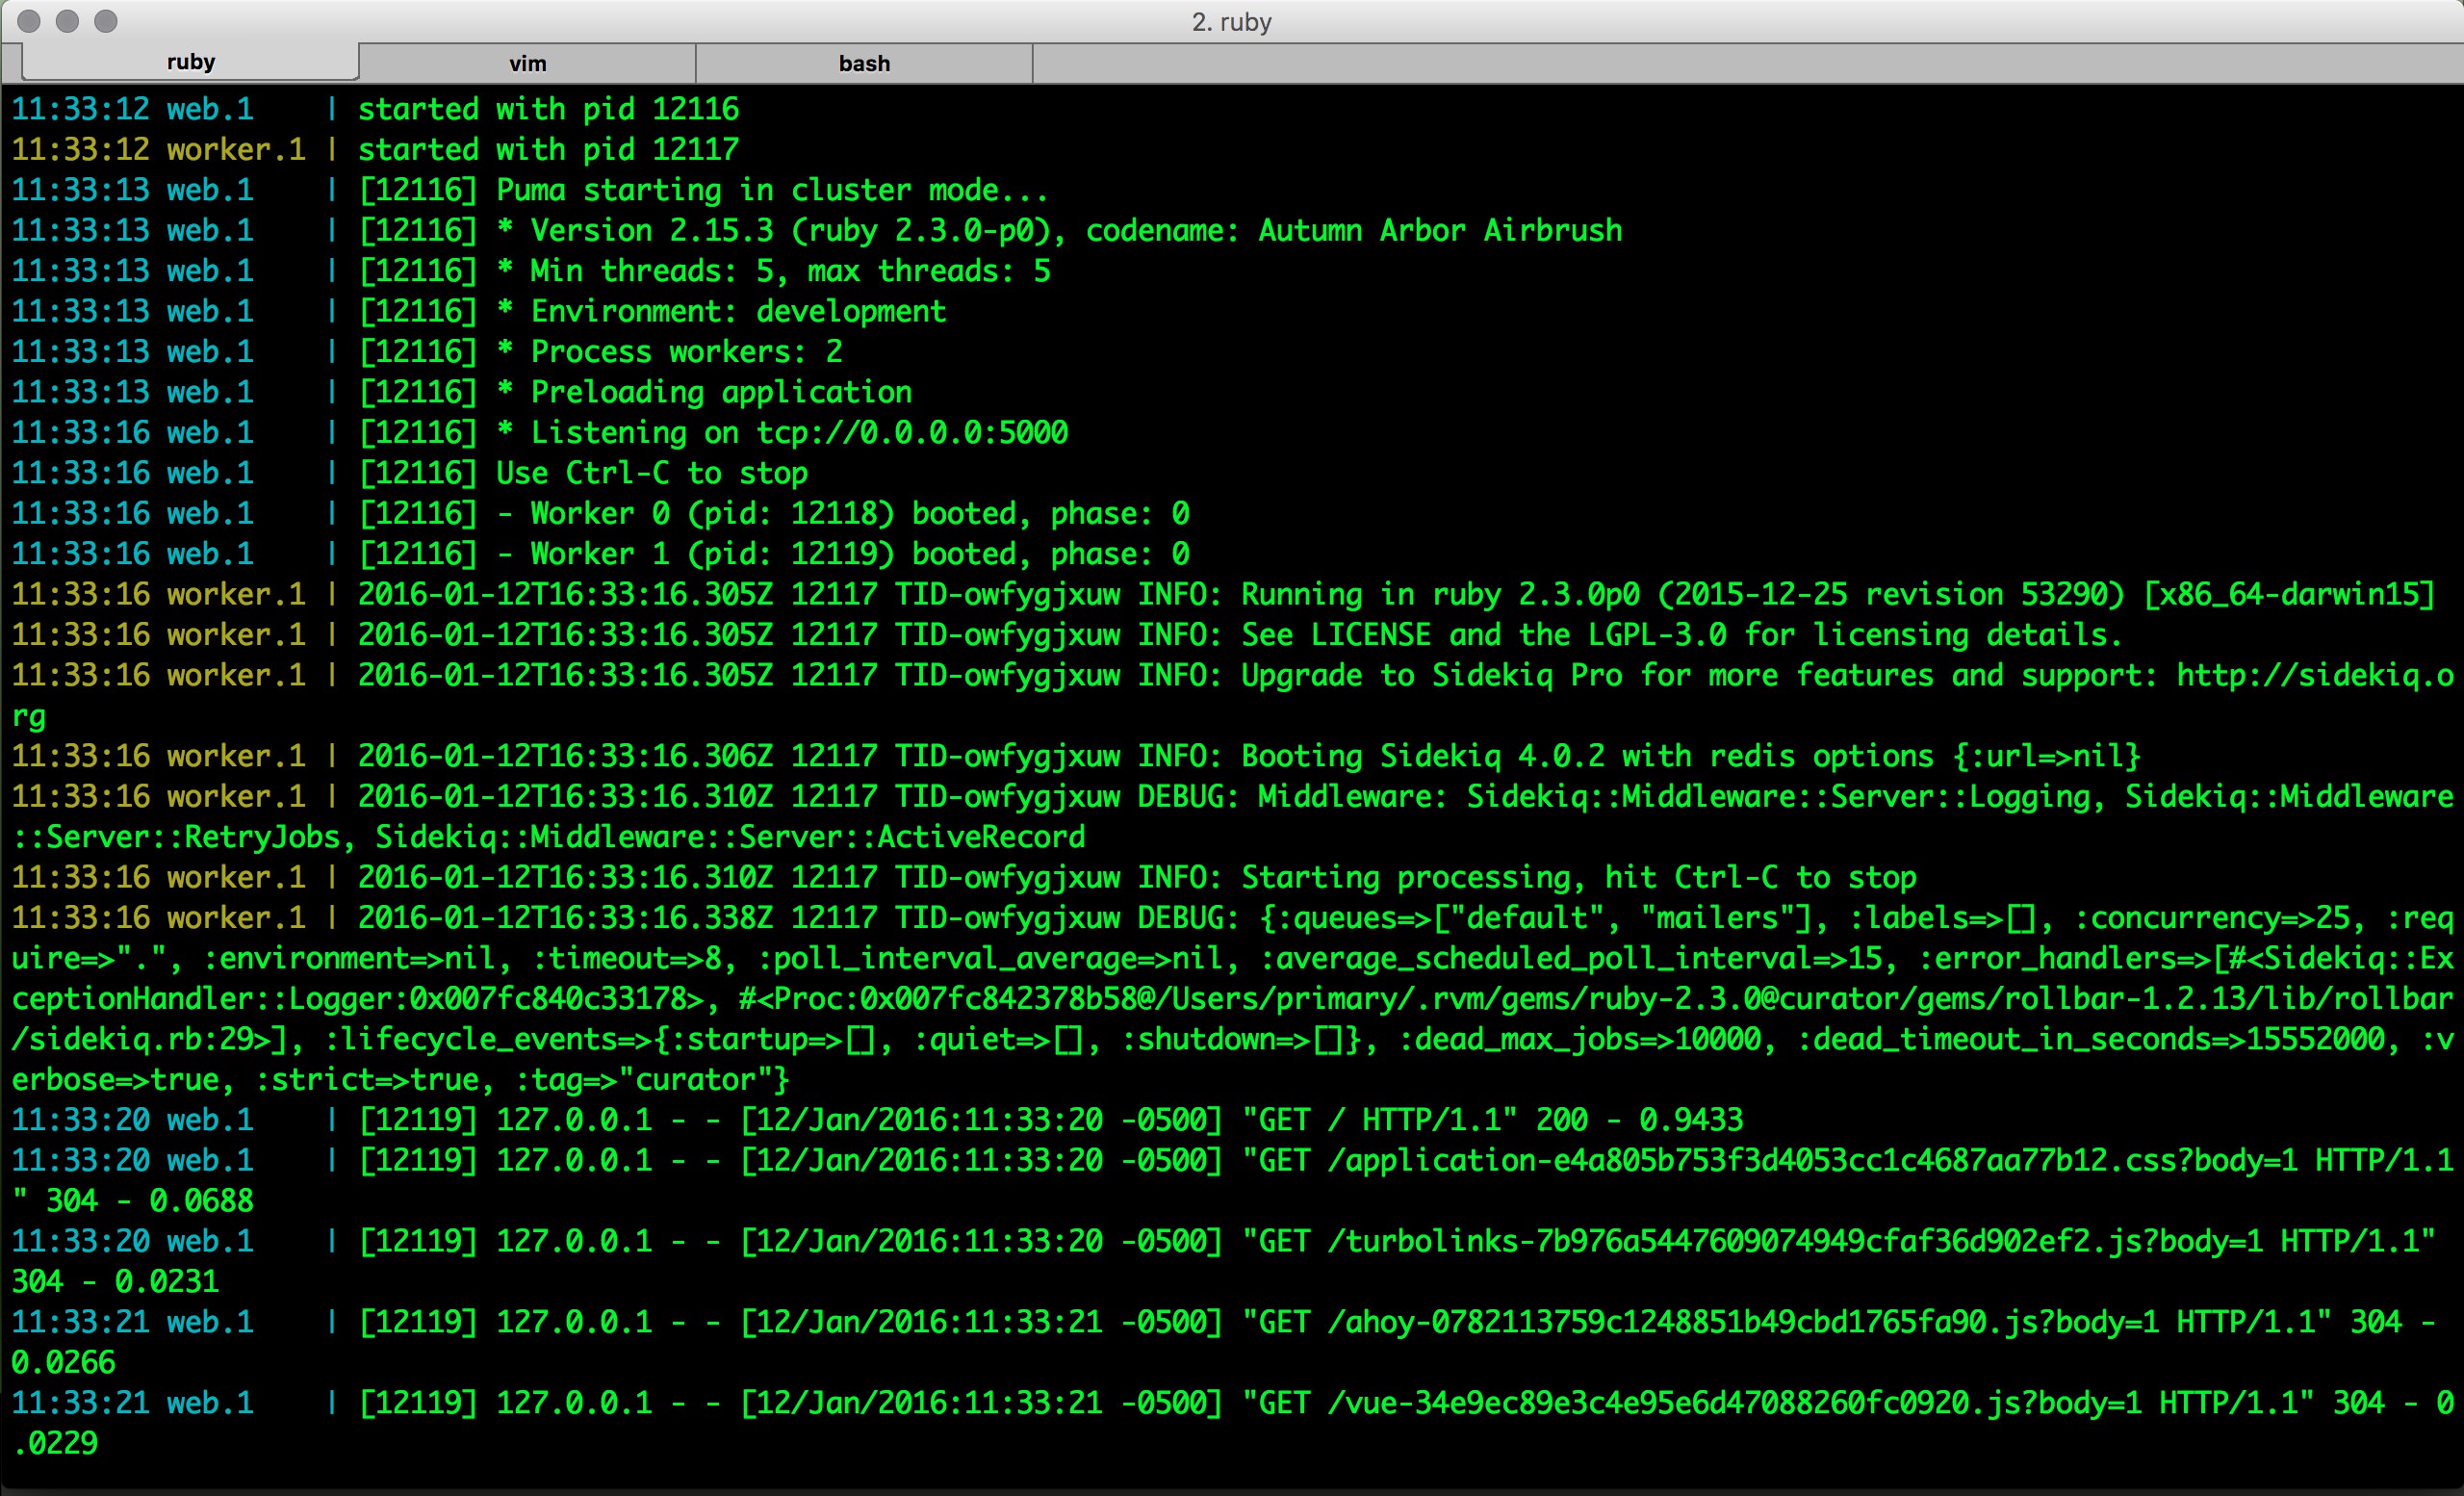The width and height of the screenshot is (2464, 1496).
Task: Switch to the vim tab
Action: [x=527, y=63]
